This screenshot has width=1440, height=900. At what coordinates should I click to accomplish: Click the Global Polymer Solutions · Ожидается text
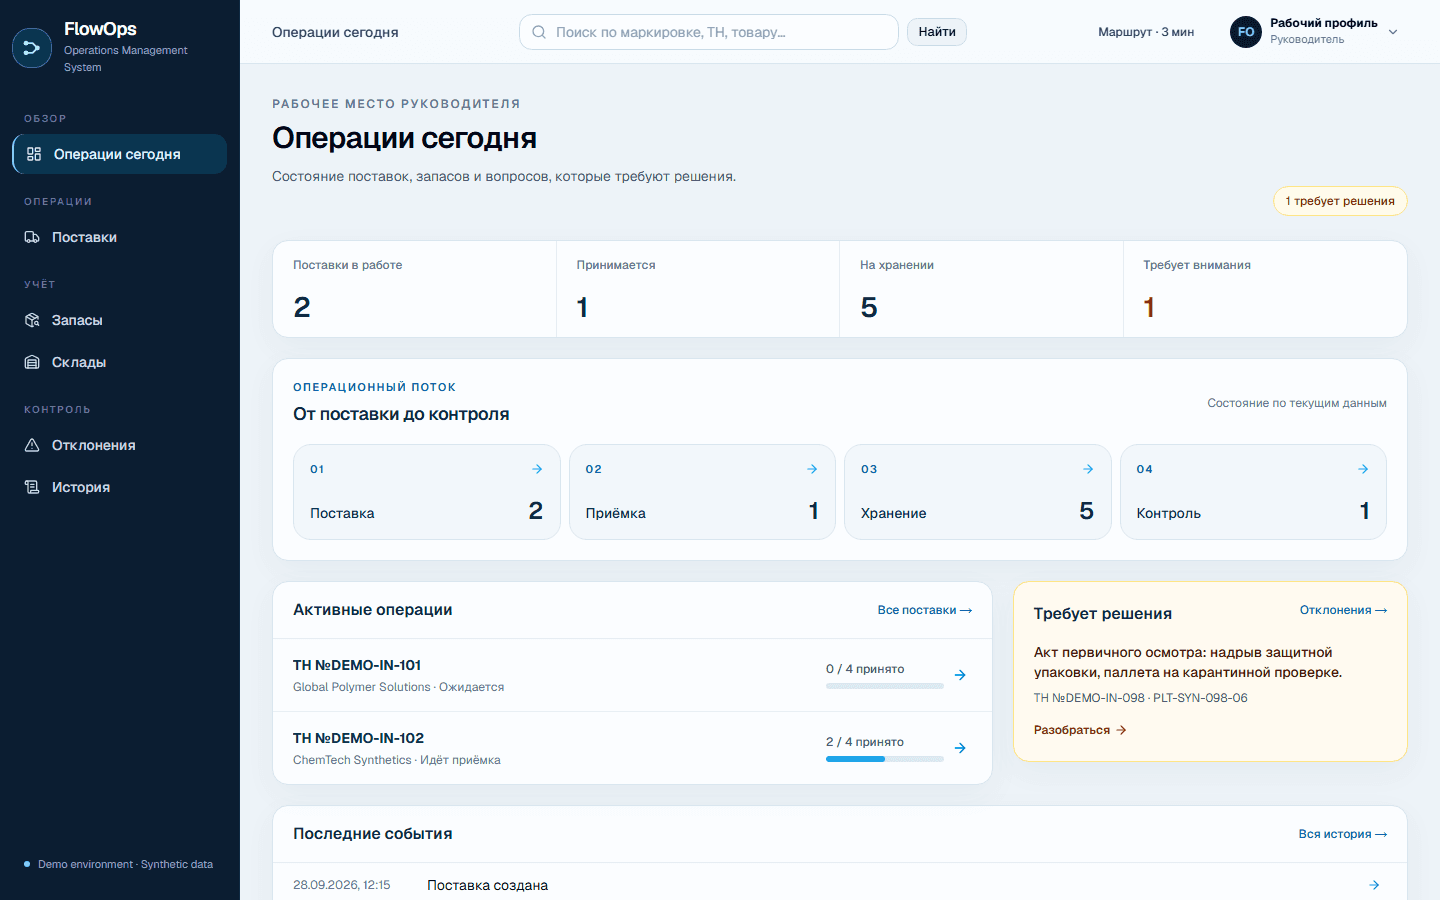pos(398,687)
